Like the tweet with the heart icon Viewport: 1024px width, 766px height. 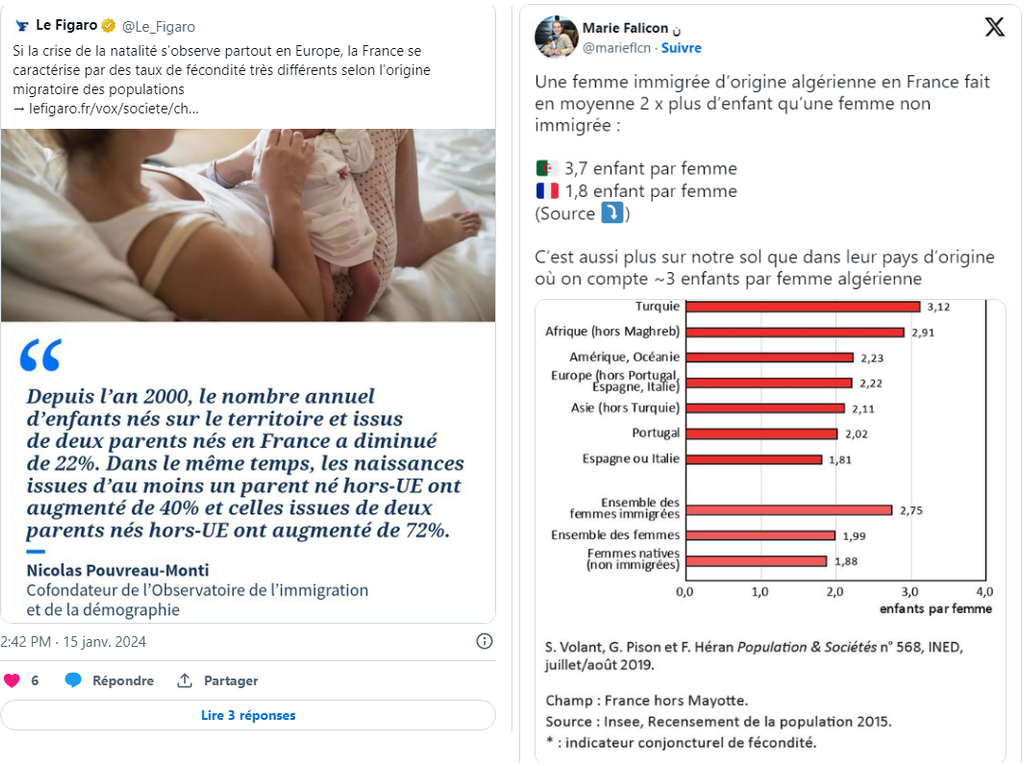click(12, 681)
